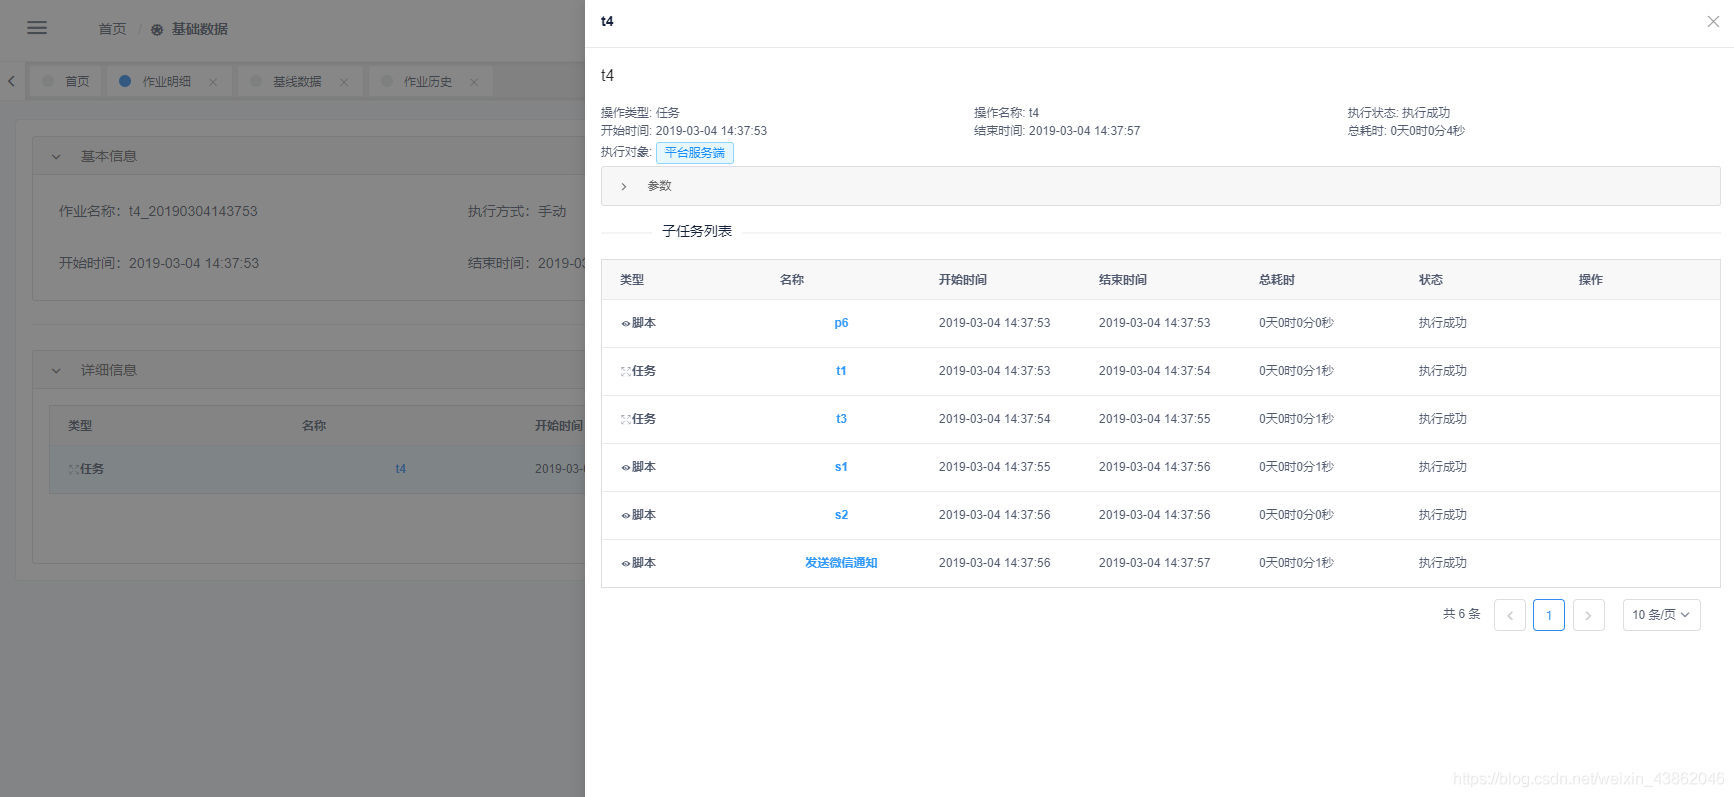Click task icon in t1 row
This screenshot has height=797, width=1734.
[626, 372]
